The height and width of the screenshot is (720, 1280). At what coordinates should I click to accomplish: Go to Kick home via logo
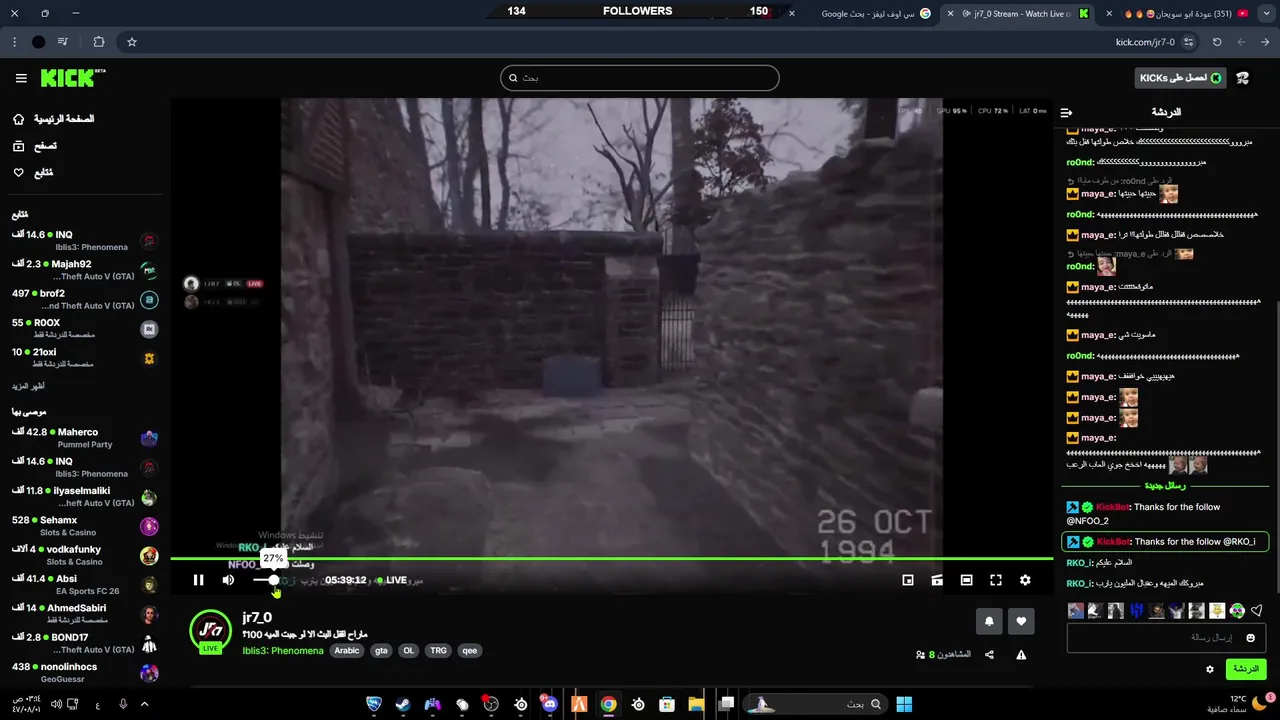(72, 78)
